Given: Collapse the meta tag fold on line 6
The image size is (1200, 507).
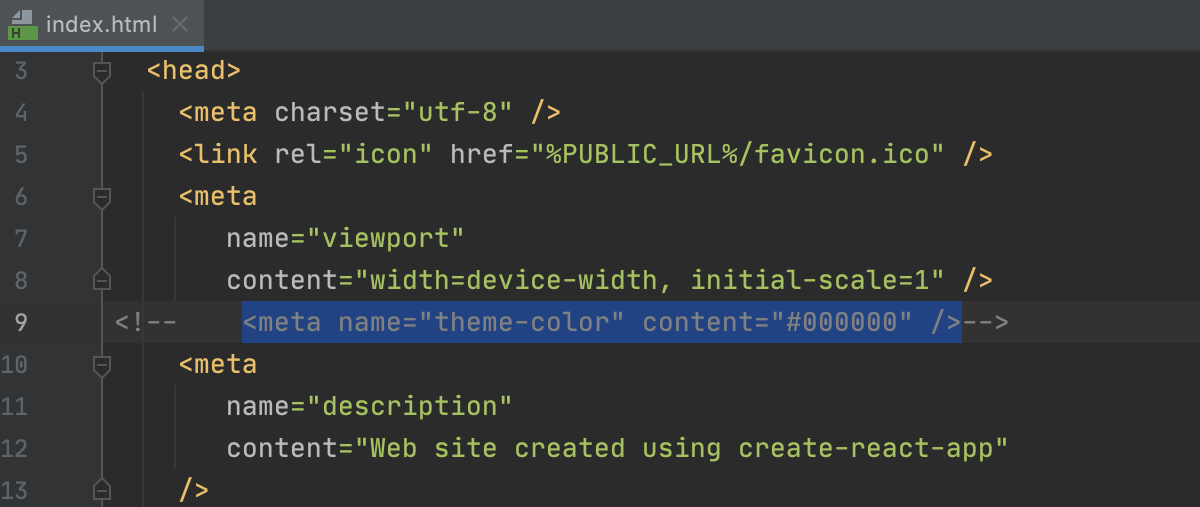Looking at the screenshot, I should 101,197.
